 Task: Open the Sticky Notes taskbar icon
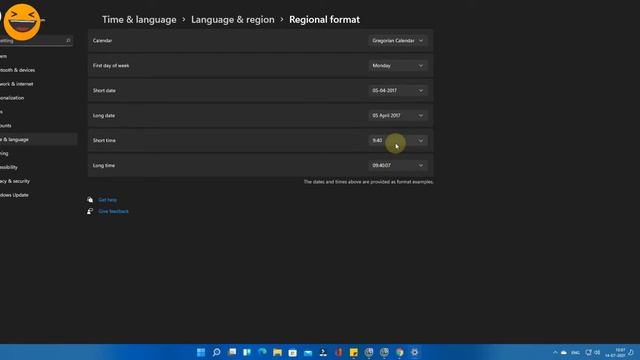353,352
